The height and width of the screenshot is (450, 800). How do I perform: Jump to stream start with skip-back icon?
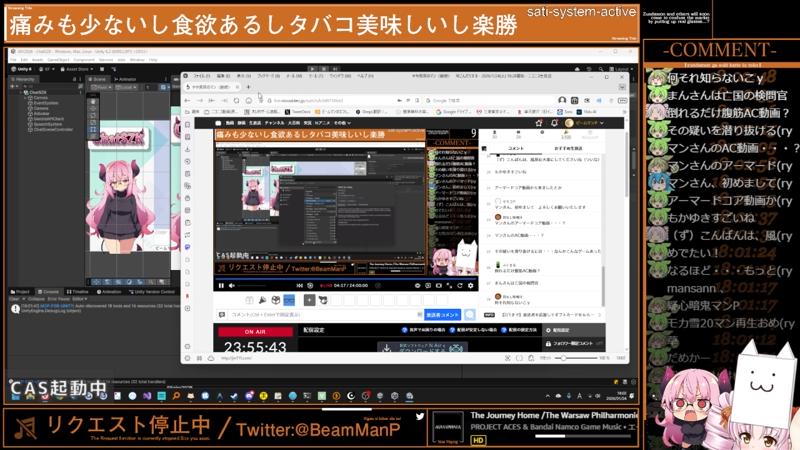pos(299,286)
